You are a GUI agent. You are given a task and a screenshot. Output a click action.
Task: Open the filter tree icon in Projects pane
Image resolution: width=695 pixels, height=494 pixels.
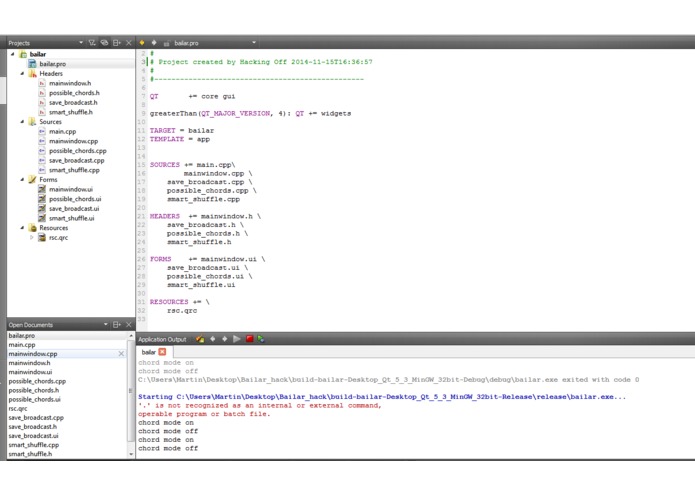(92, 43)
